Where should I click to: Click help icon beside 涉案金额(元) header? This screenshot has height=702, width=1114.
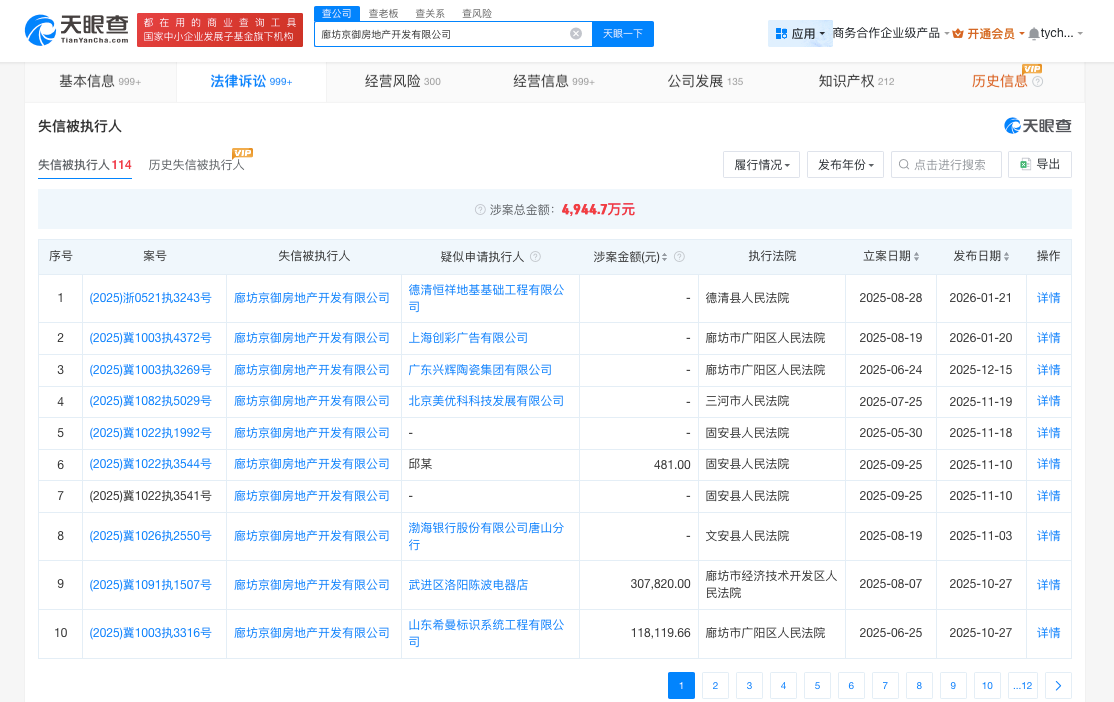pos(680,257)
